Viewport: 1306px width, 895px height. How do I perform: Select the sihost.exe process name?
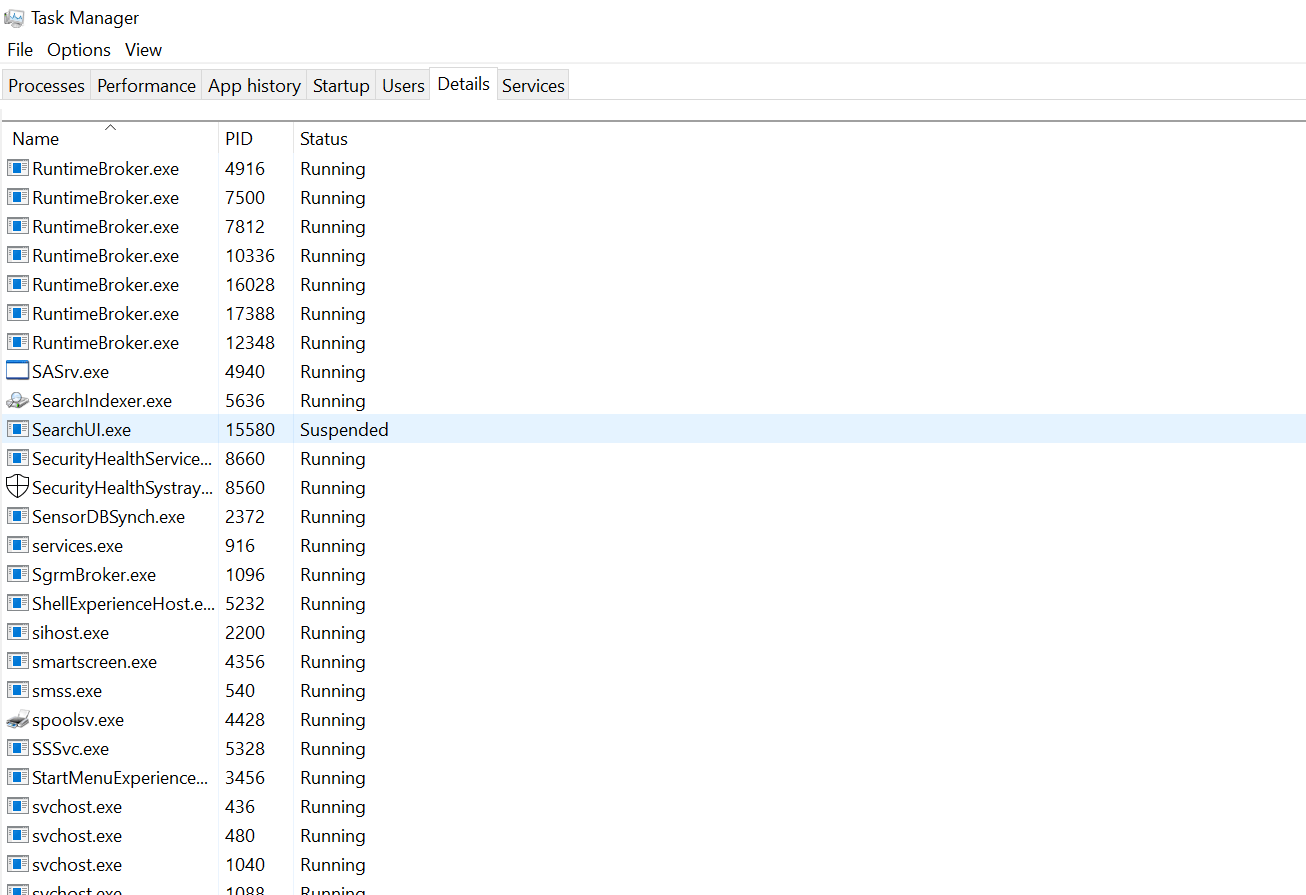click(70, 633)
